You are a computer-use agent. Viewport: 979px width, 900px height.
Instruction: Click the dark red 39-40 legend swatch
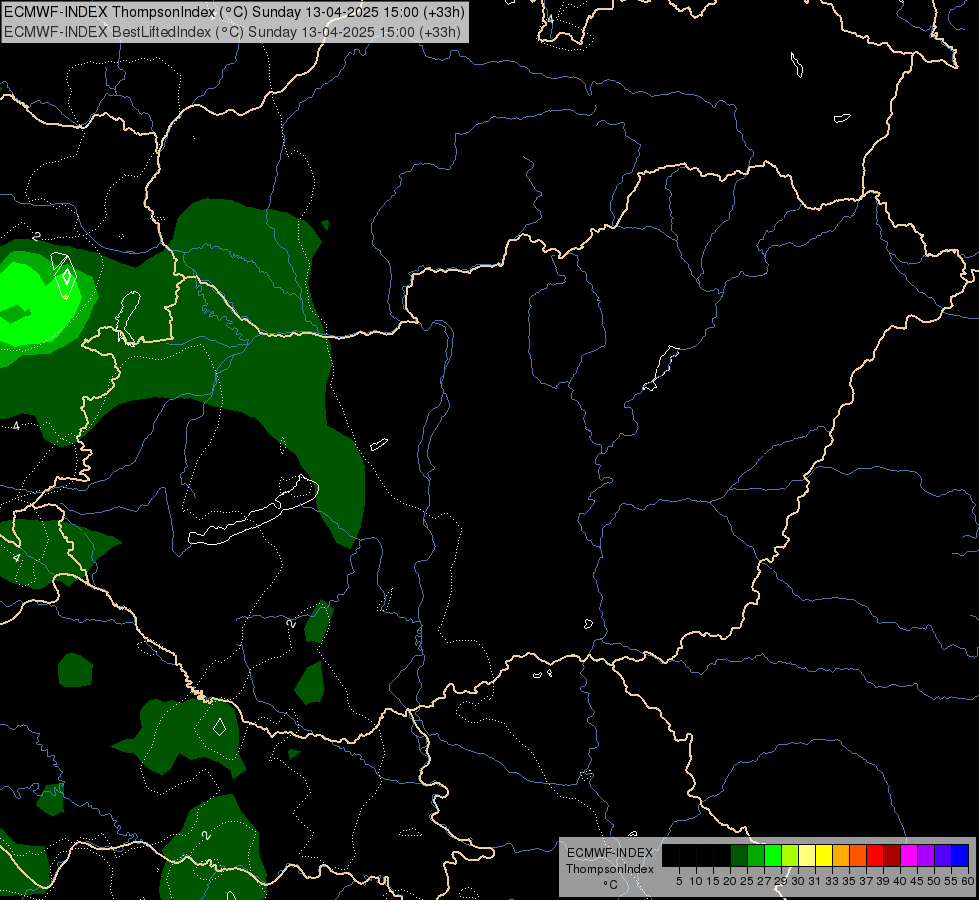[x=892, y=855]
